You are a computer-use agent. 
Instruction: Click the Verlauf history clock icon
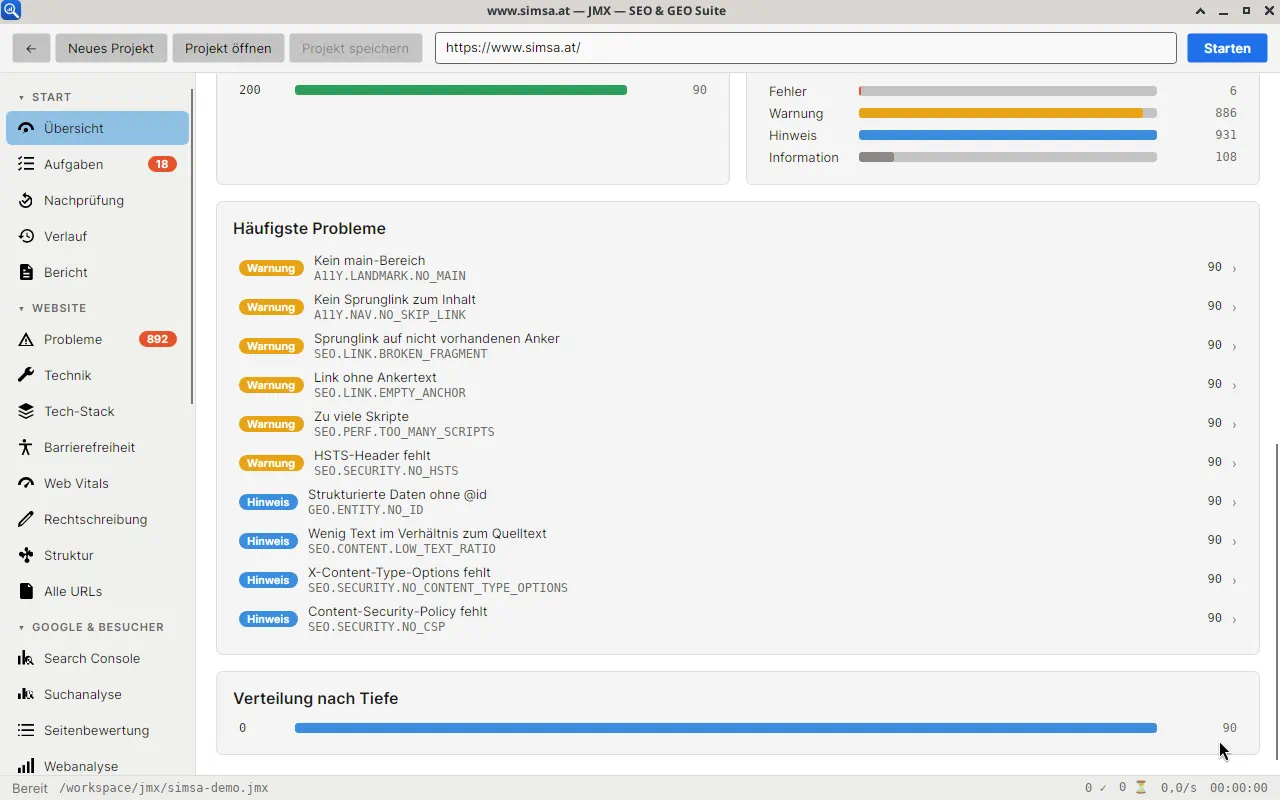26,236
